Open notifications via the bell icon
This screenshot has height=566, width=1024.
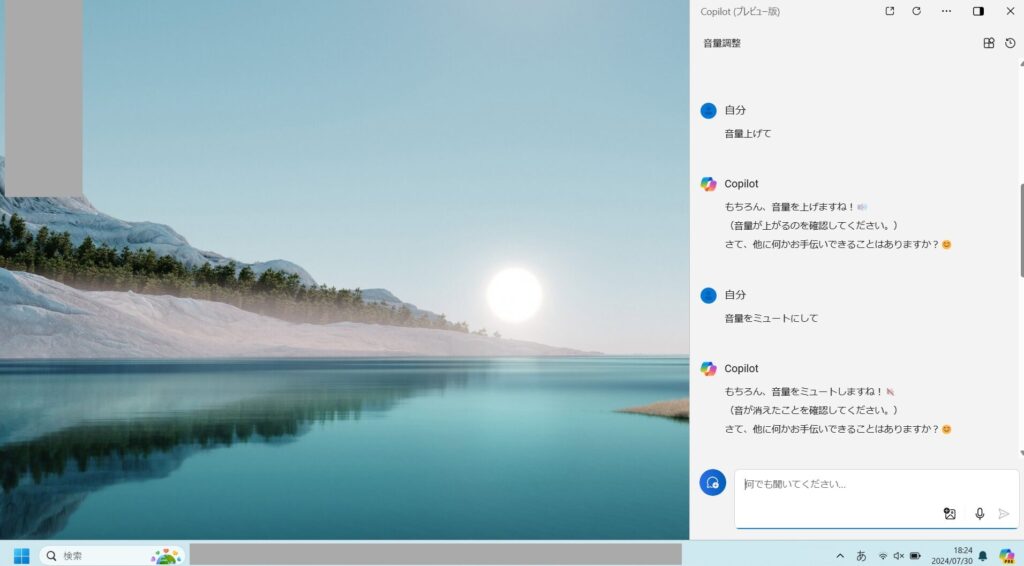pyautogui.click(x=983, y=555)
